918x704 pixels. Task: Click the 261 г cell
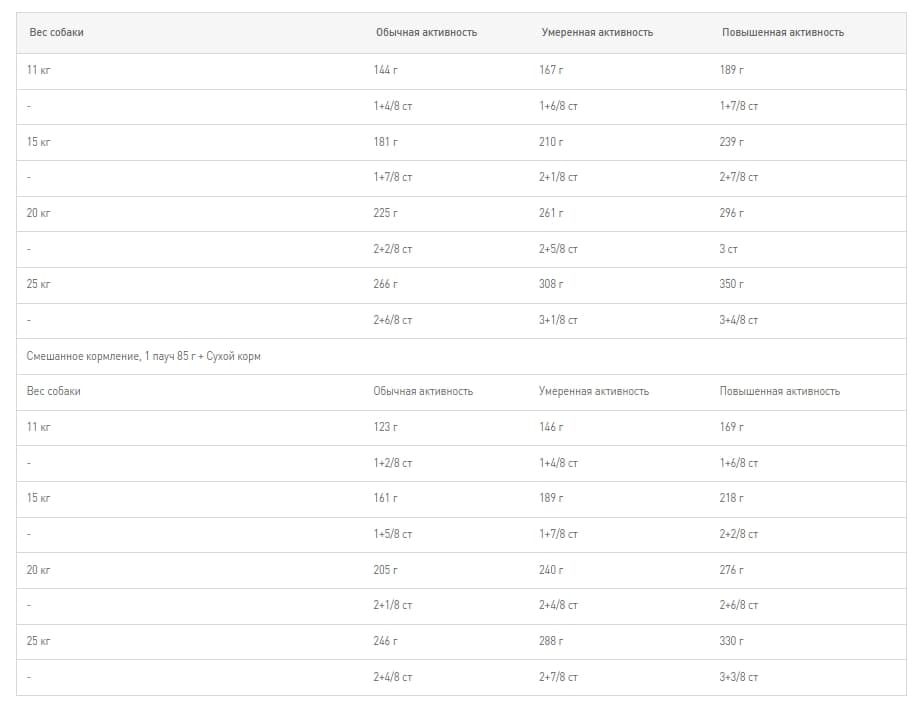click(551, 213)
